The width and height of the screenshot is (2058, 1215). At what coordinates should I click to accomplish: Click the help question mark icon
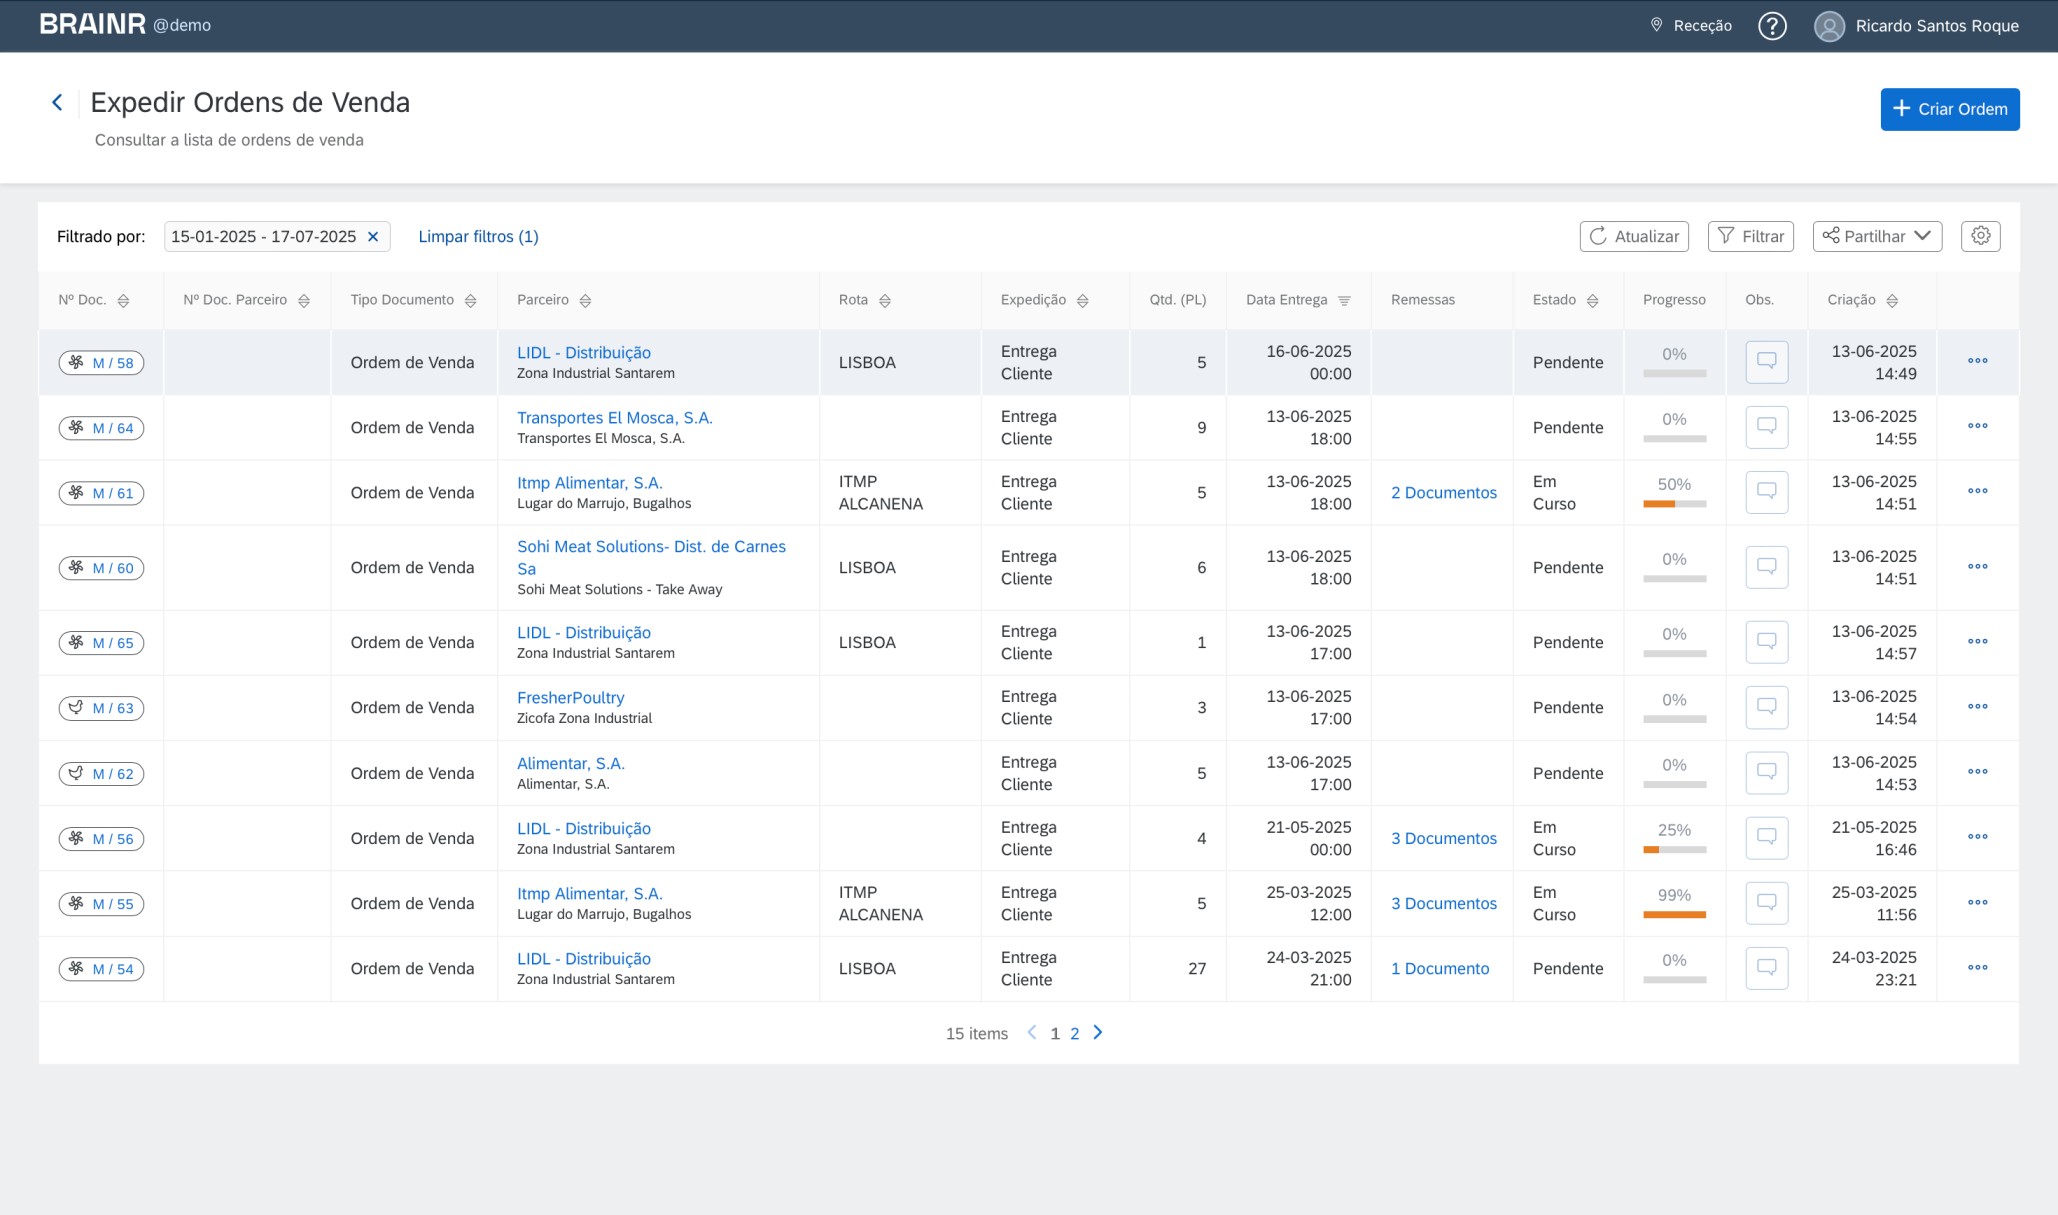(1772, 26)
